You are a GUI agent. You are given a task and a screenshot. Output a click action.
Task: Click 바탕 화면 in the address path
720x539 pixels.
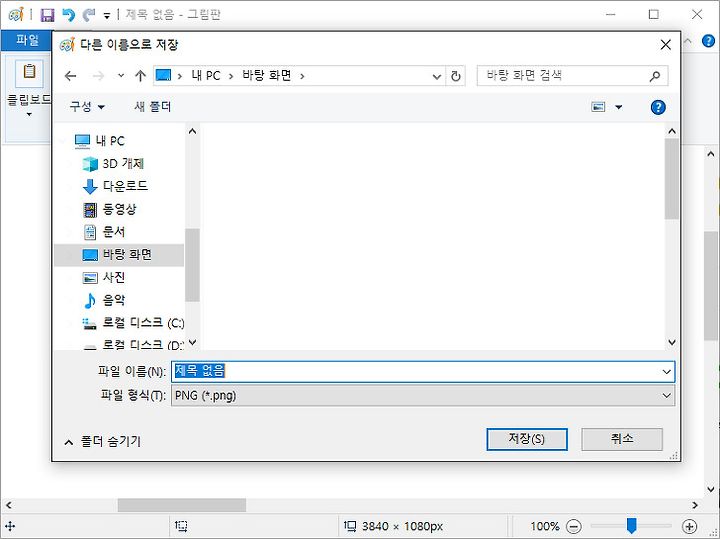coord(267,76)
